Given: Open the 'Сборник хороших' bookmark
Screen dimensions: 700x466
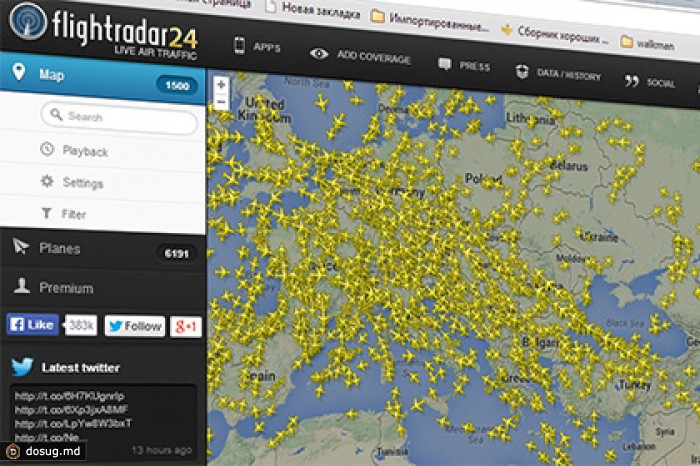Looking at the screenshot, I should coord(555,34).
